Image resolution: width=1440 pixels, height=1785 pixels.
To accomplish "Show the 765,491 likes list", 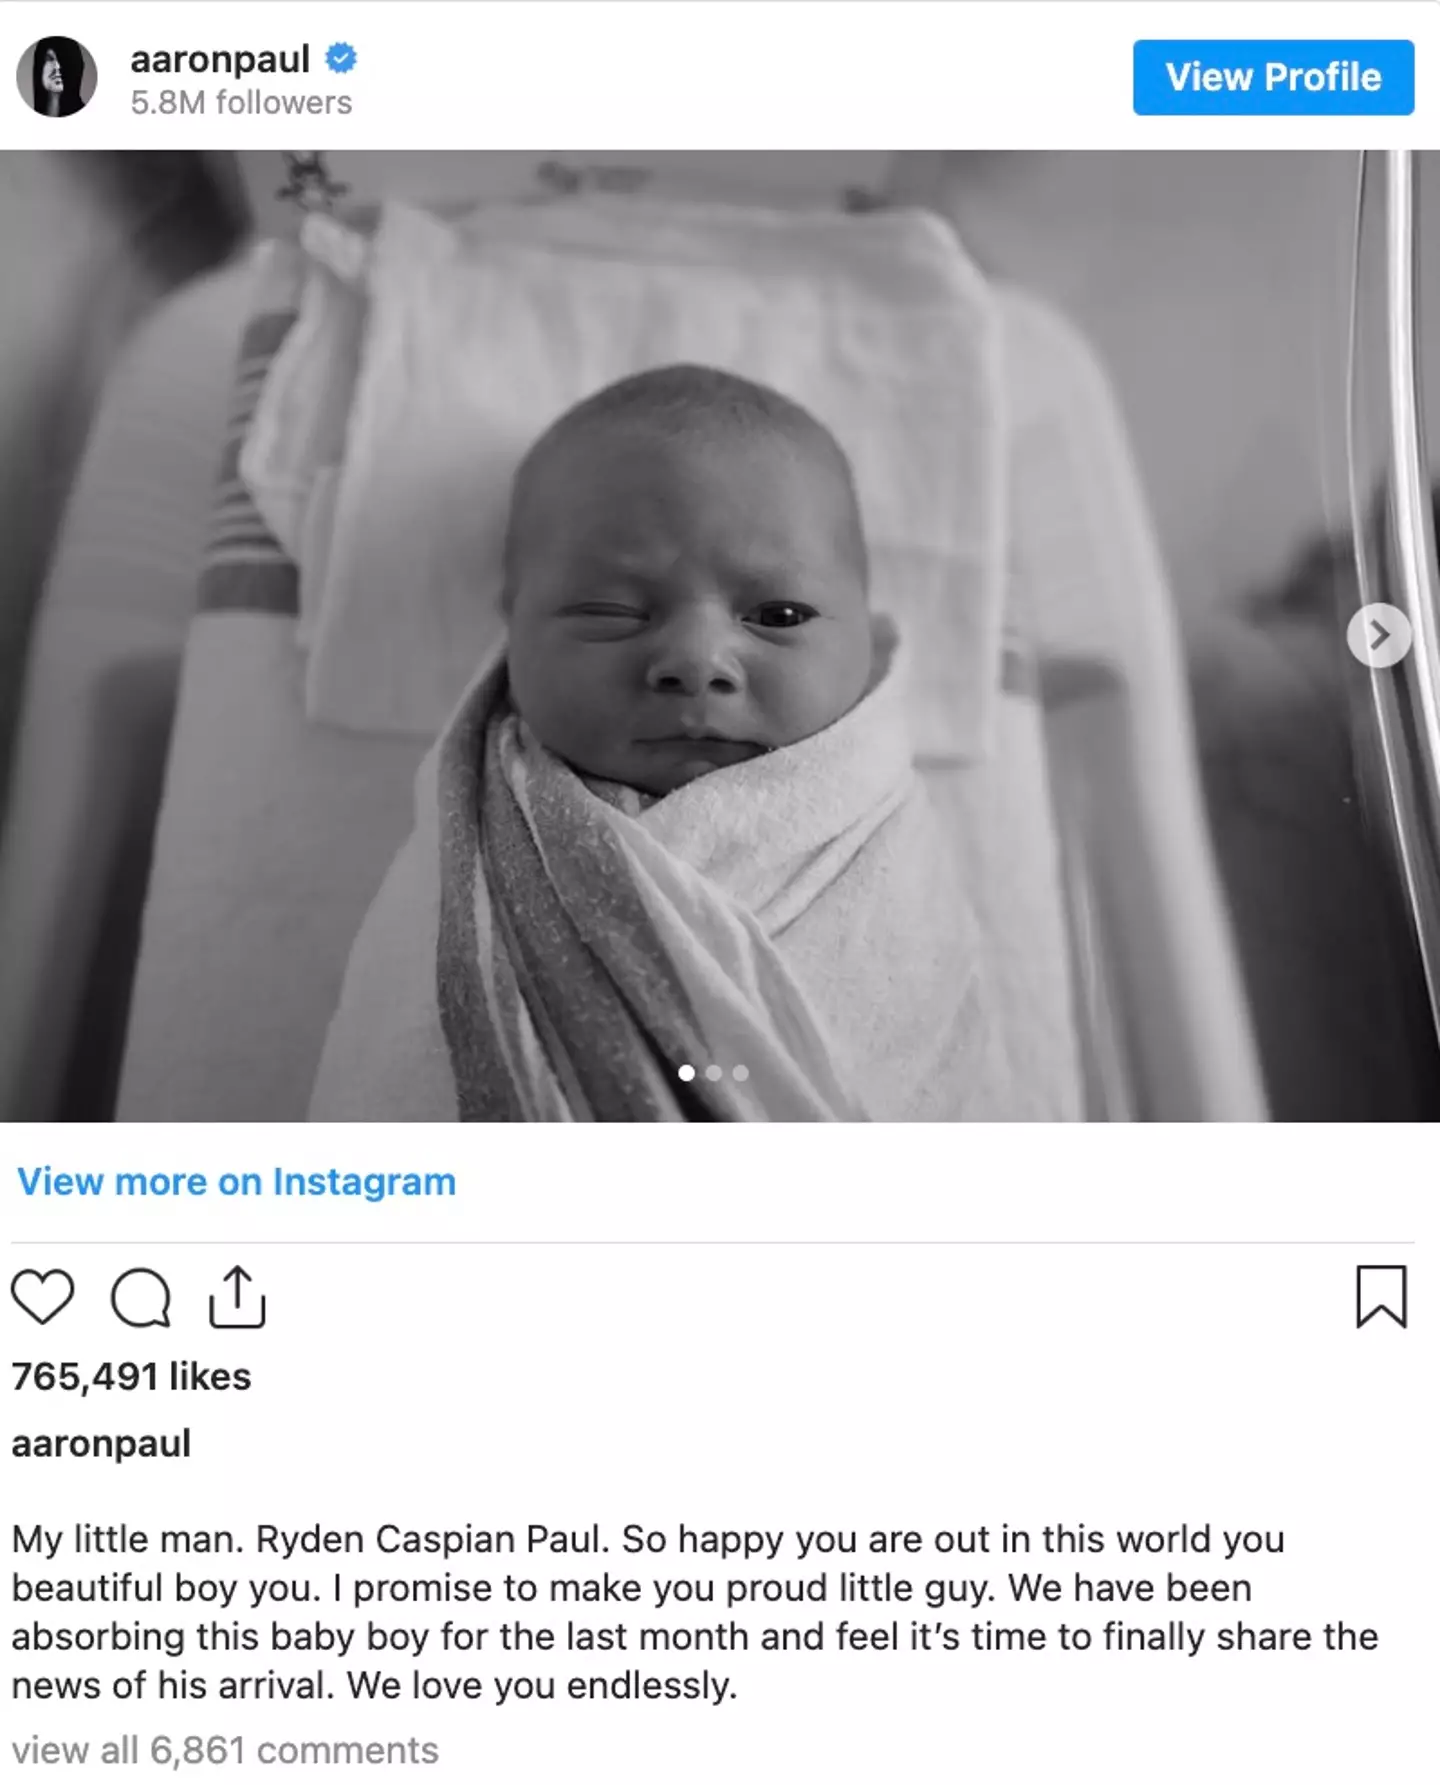I will (x=131, y=1377).
